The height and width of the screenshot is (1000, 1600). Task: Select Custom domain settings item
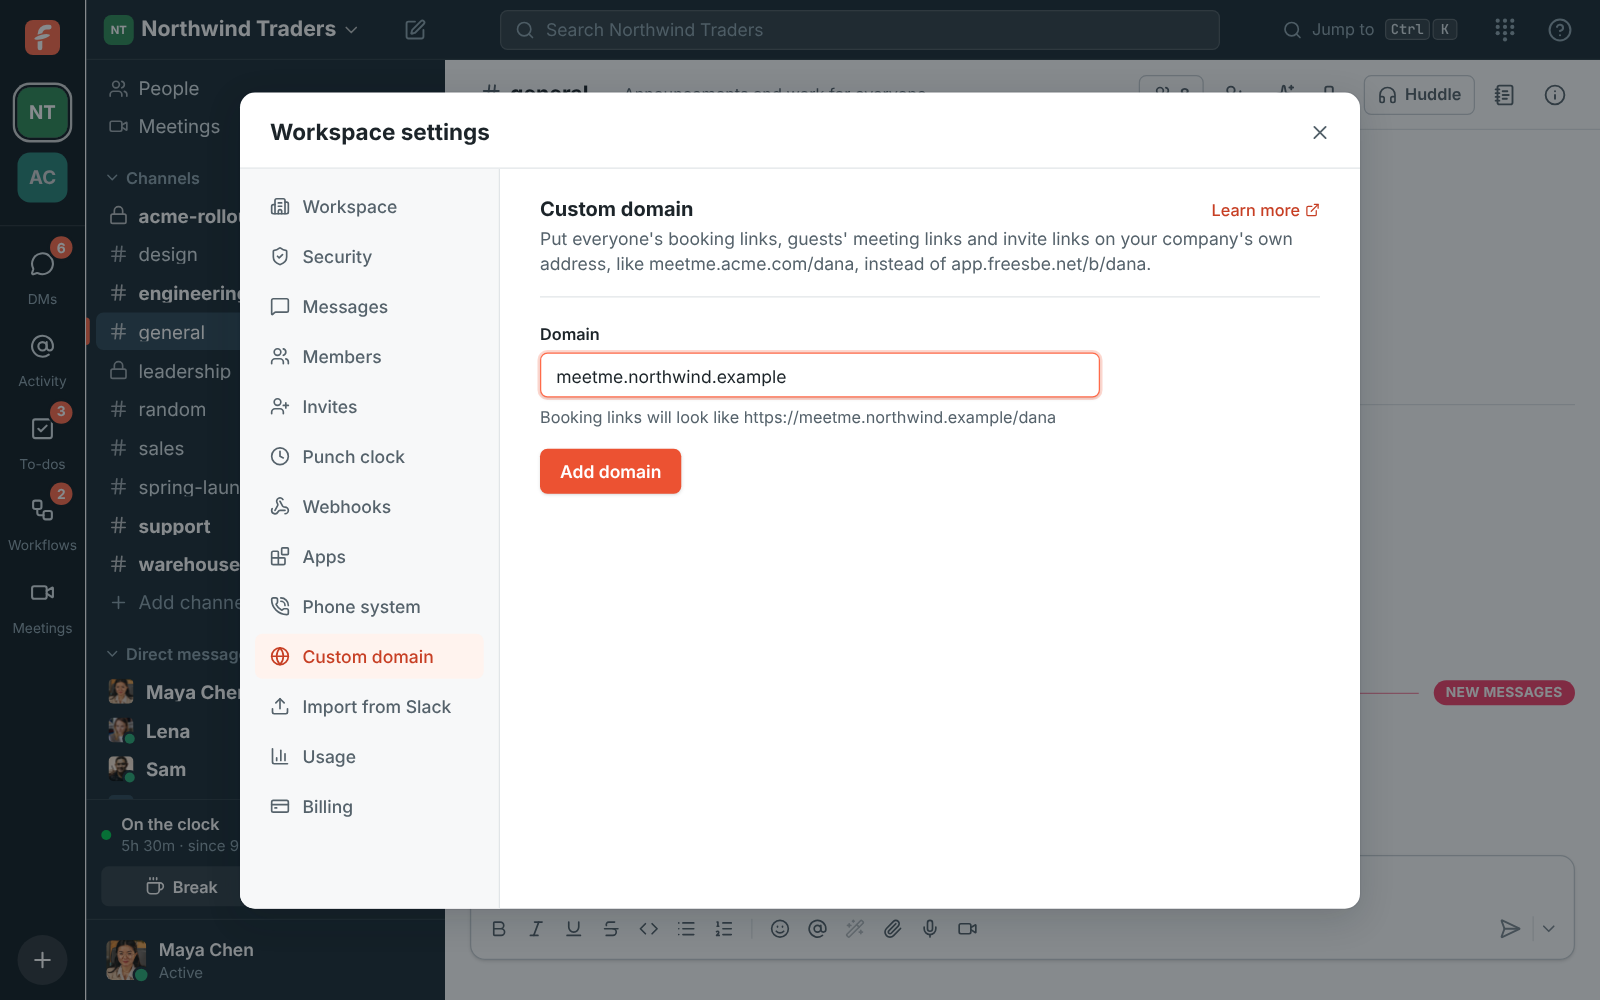coord(369,657)
